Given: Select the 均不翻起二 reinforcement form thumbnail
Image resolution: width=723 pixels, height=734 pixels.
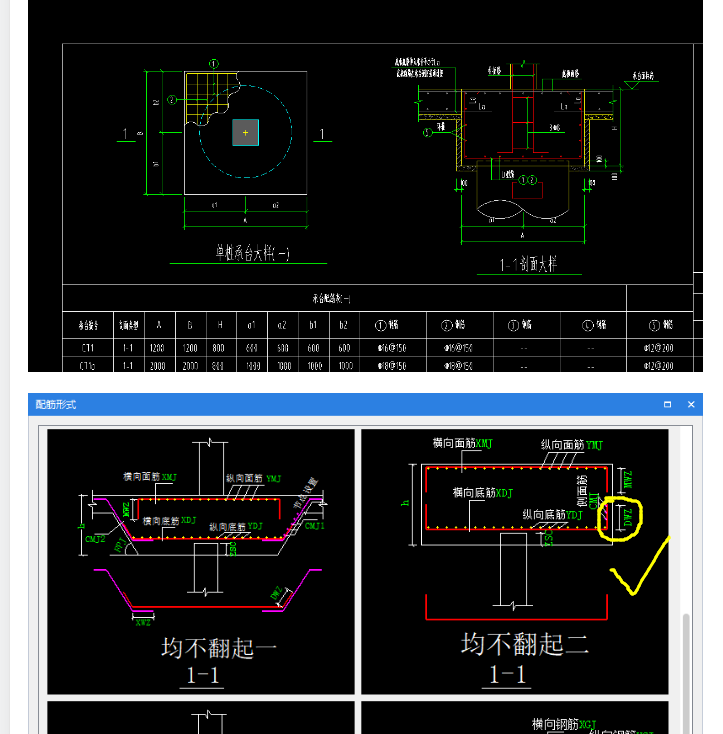Looking at the screenshot, I should (514, 561).
